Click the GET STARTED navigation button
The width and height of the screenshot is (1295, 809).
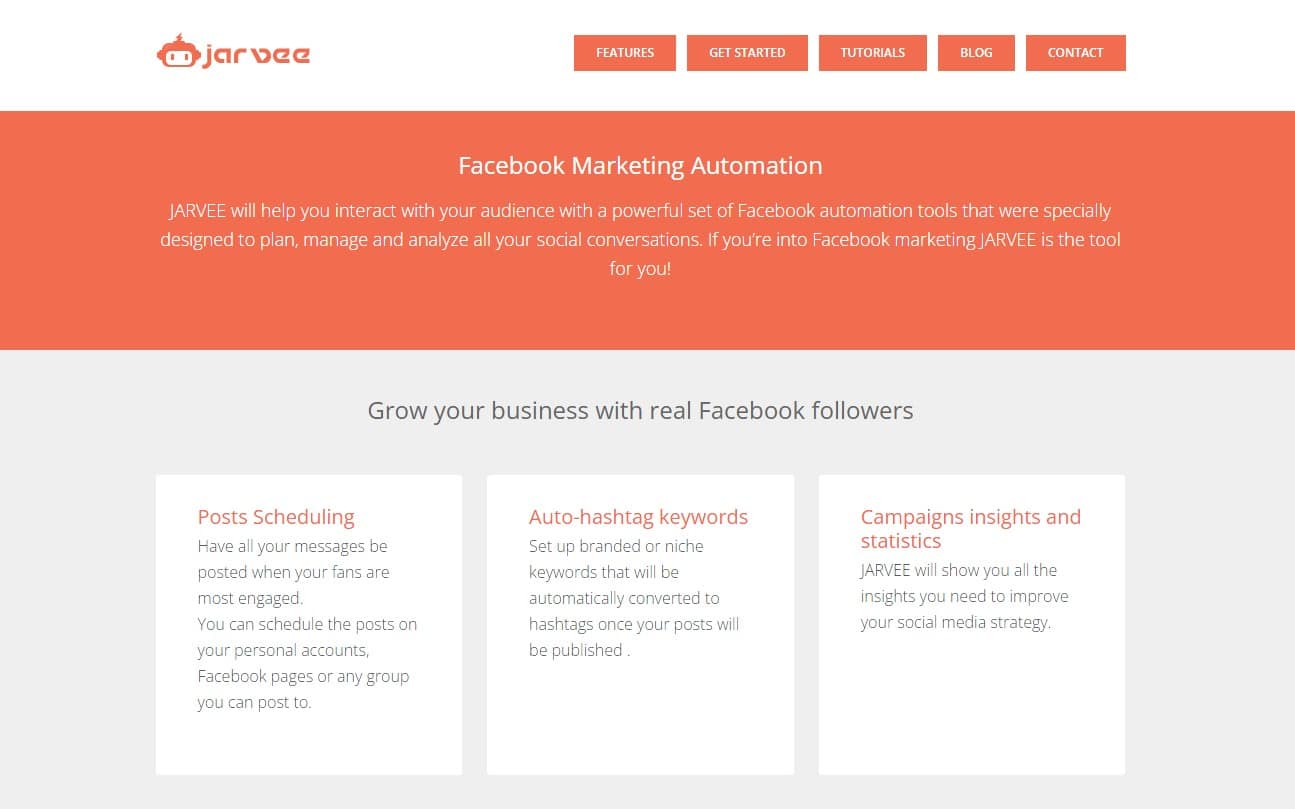click(x=747, y=52)
